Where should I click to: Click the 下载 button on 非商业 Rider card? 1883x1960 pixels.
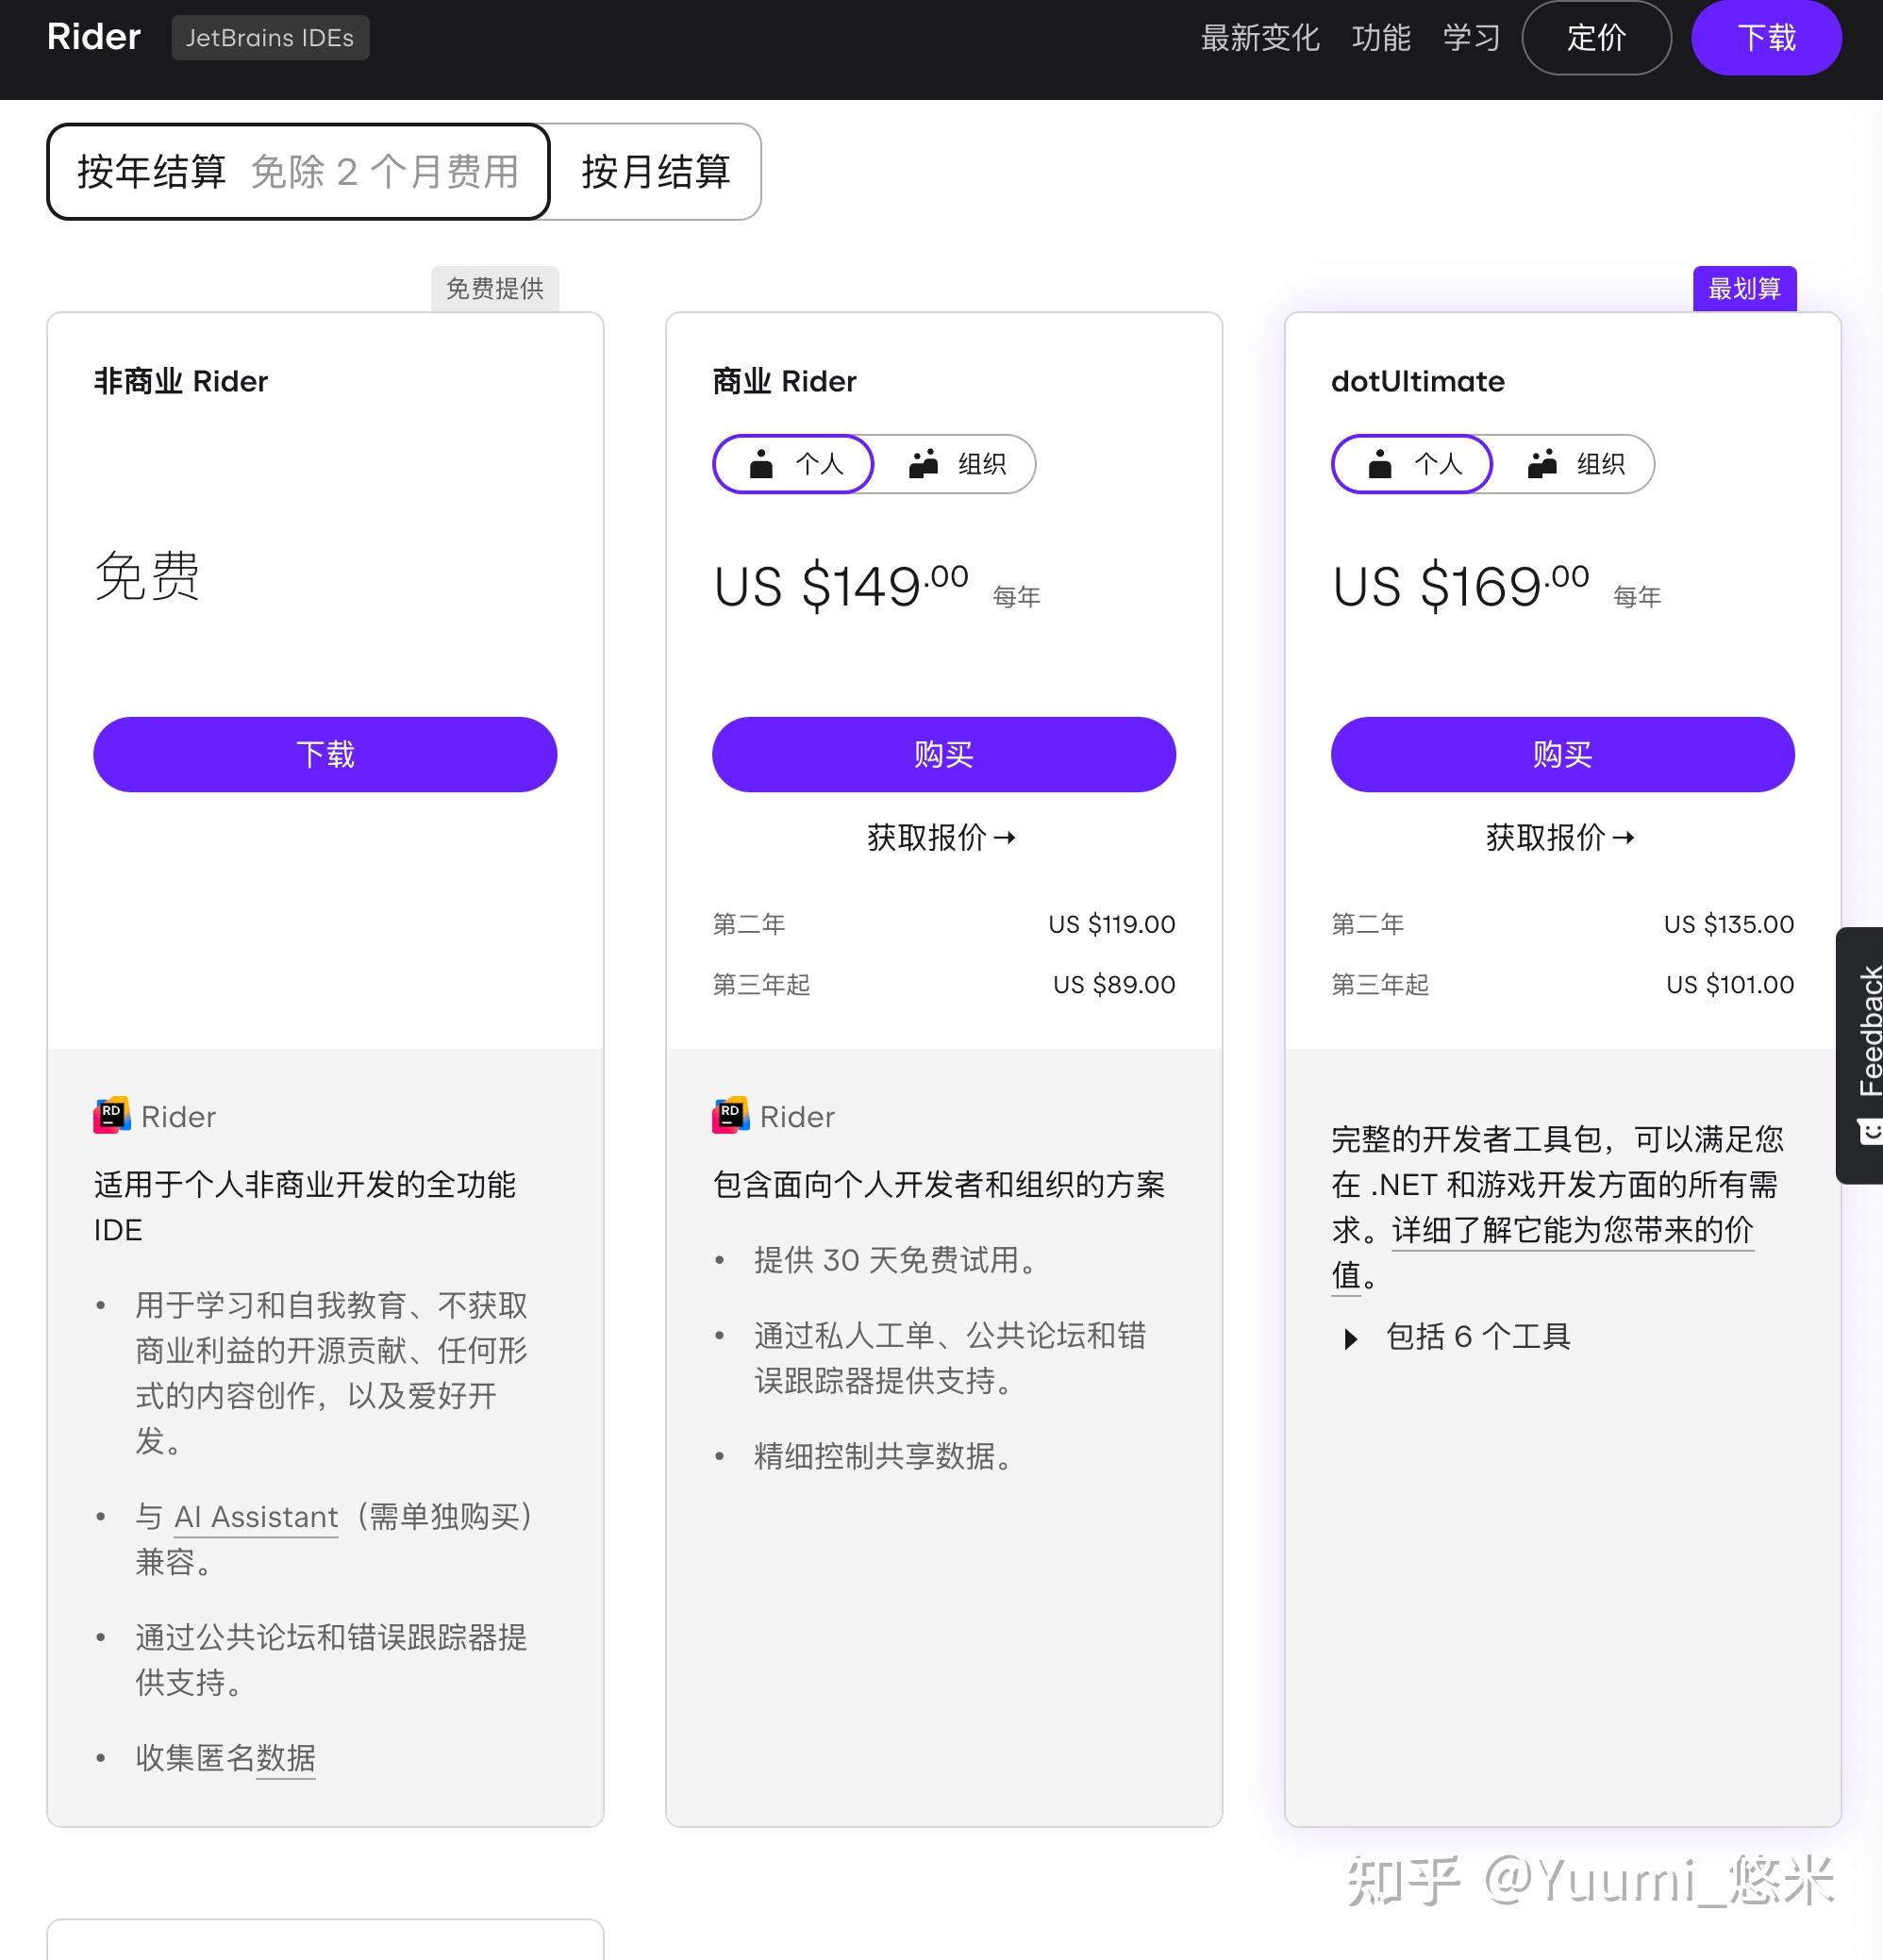(x=325, y=754)
